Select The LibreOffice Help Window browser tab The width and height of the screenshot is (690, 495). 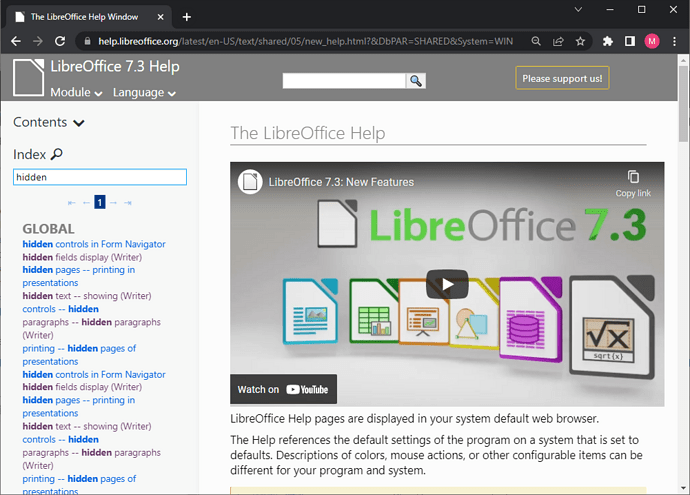[89, 17]
